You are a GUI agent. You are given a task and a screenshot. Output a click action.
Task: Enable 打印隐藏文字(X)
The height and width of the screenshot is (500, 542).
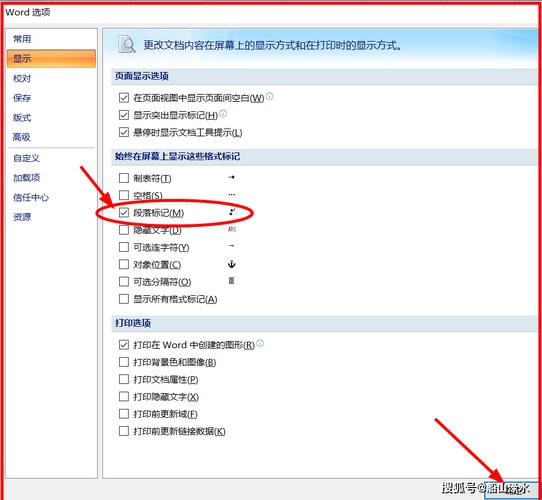(124, 396)
